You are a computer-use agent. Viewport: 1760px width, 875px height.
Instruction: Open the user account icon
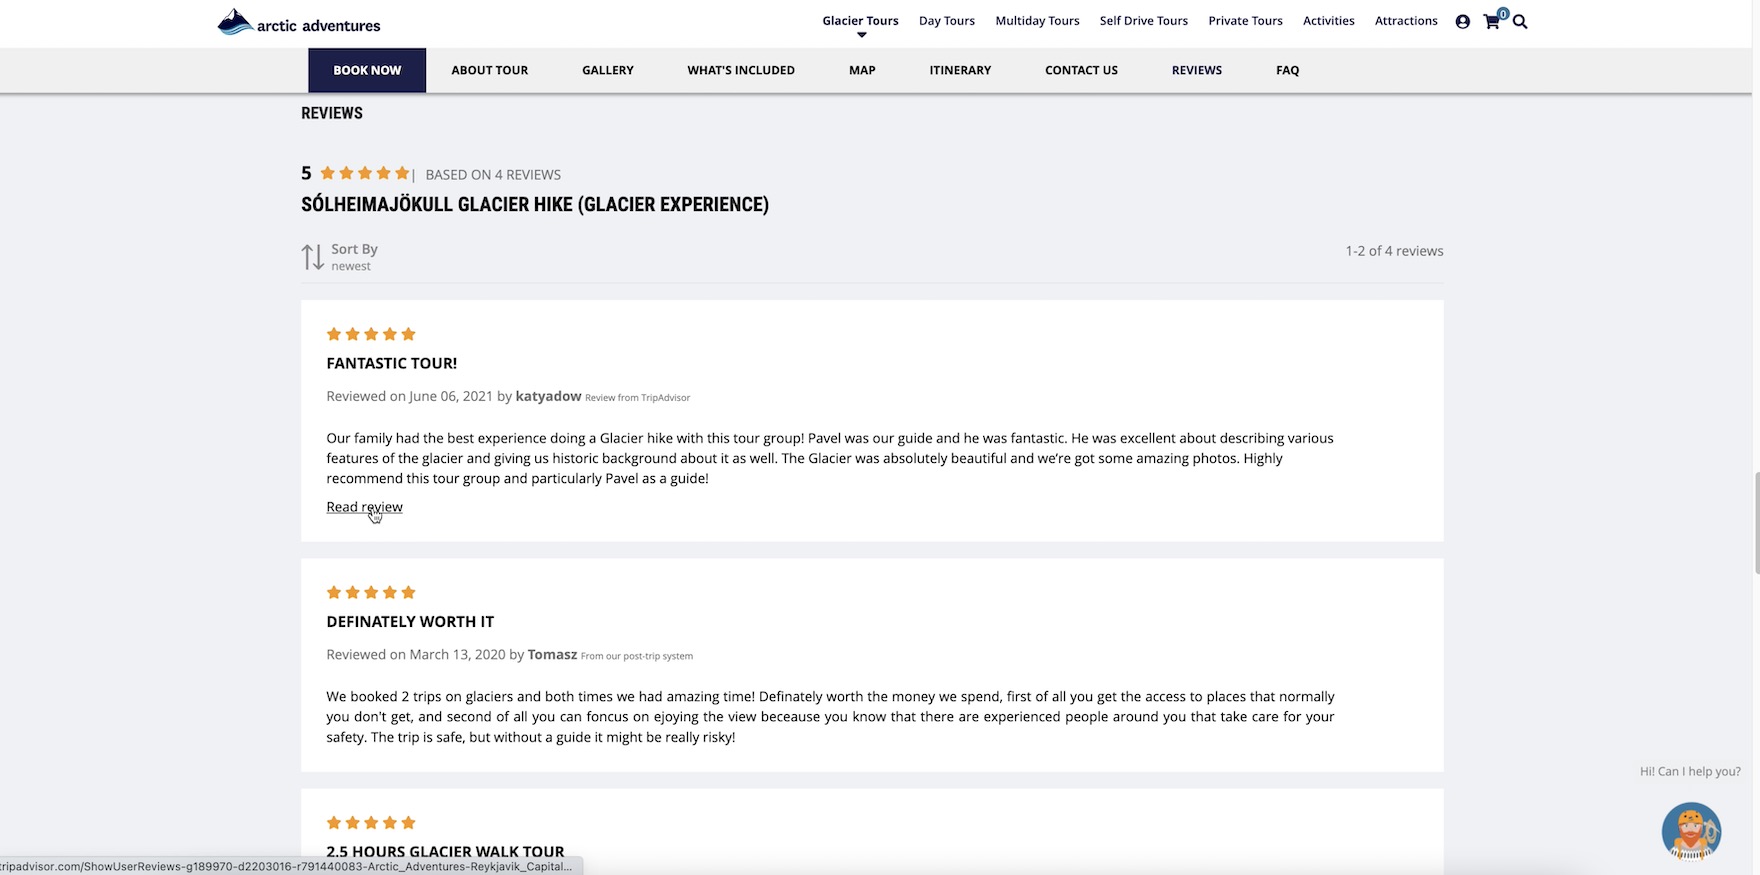tap(1462, 21)
